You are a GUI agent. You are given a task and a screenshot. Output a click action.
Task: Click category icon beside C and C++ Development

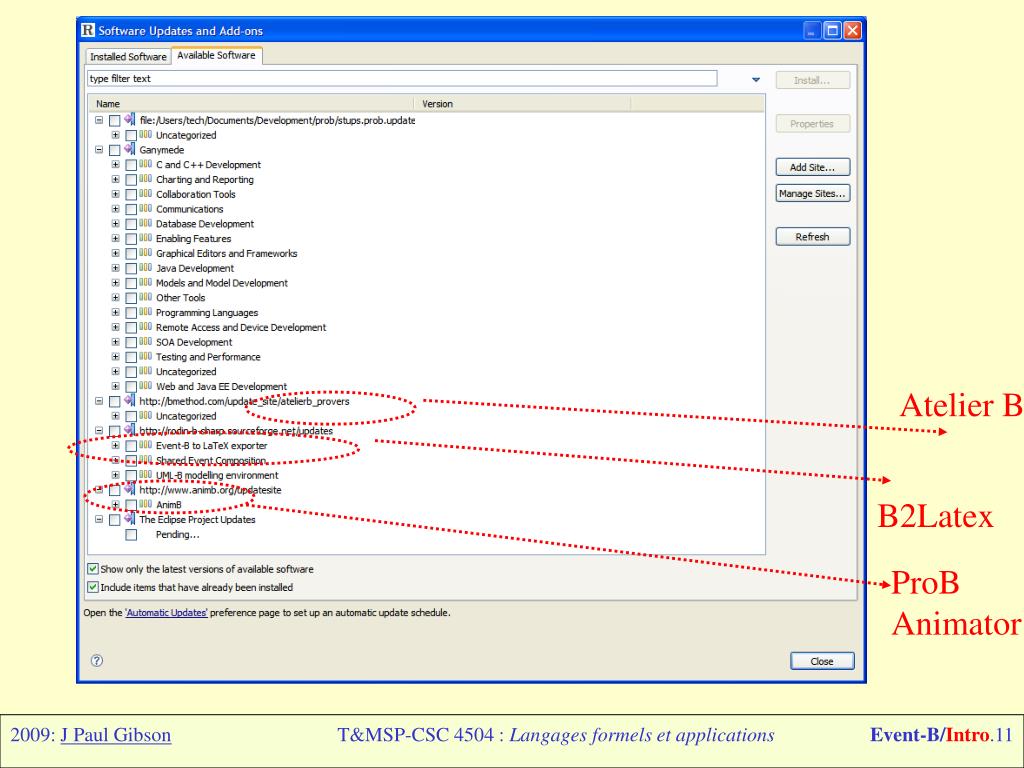point(146,165)
